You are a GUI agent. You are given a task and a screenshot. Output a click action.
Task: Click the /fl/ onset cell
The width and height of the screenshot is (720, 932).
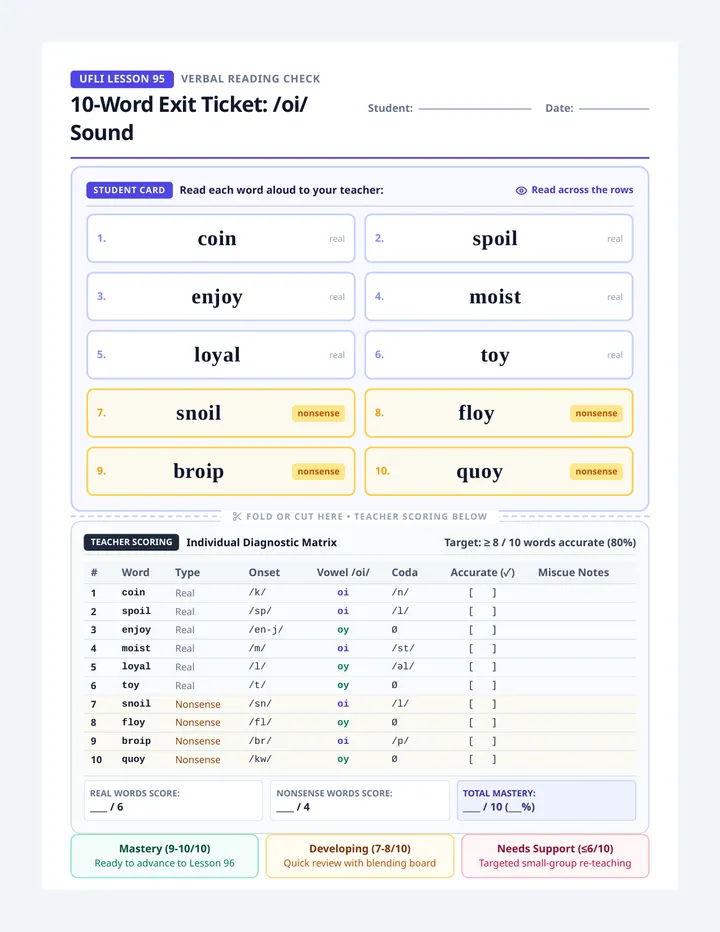coord(260,722)
